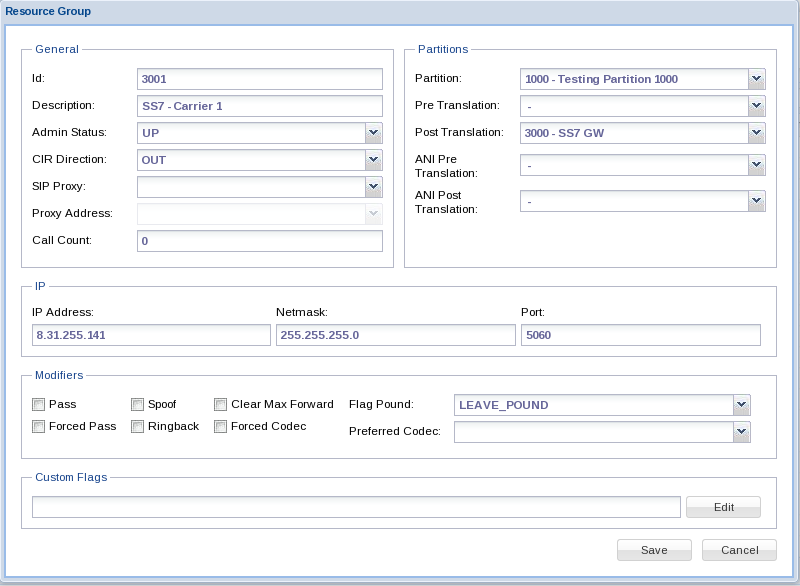Click the Custom Flags text field
This screenshot has height=586, width=800.
click(x=356, y=507)
